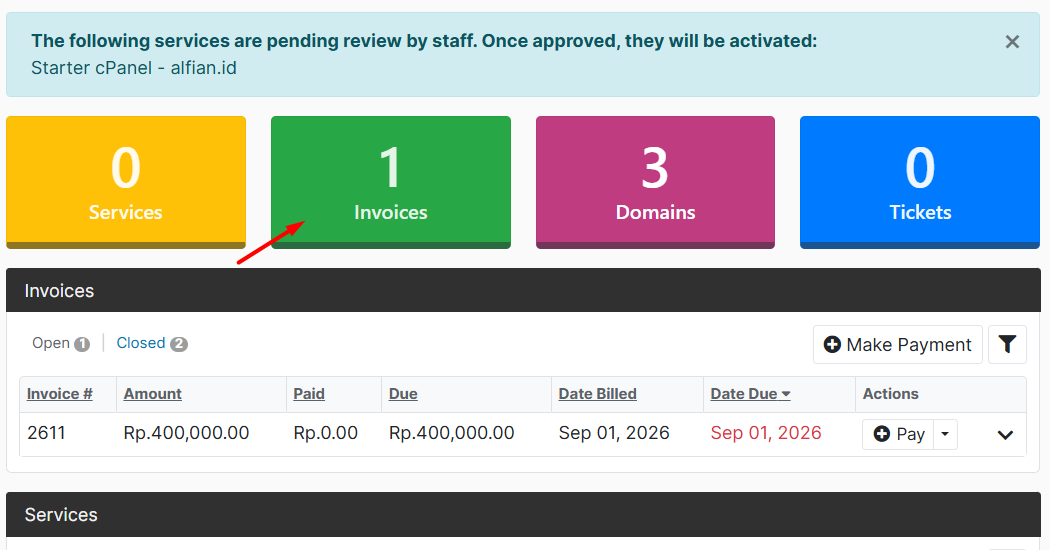The height and width of the screenshot is (550, 1050).
Task: Sort invoices by Amount column
Action: tap(153, 394)
